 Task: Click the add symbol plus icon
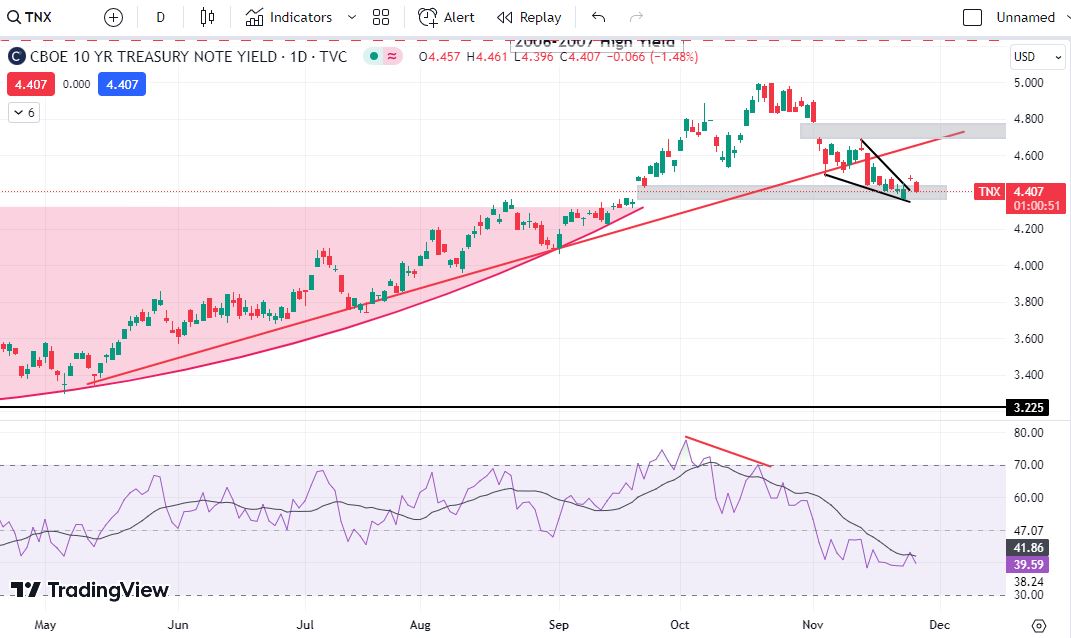click(113, 17)
